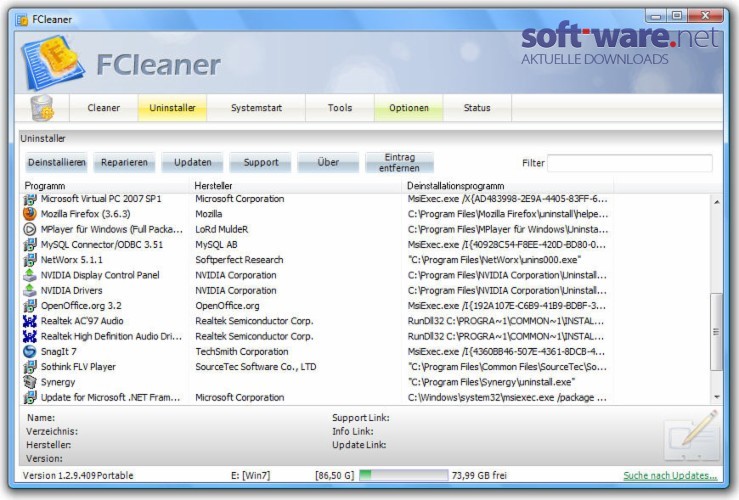The width and height of the screenshot is (739, 500).
Task: Click the 73,99 GB frei status text
Action: click(x=479, y=475)
